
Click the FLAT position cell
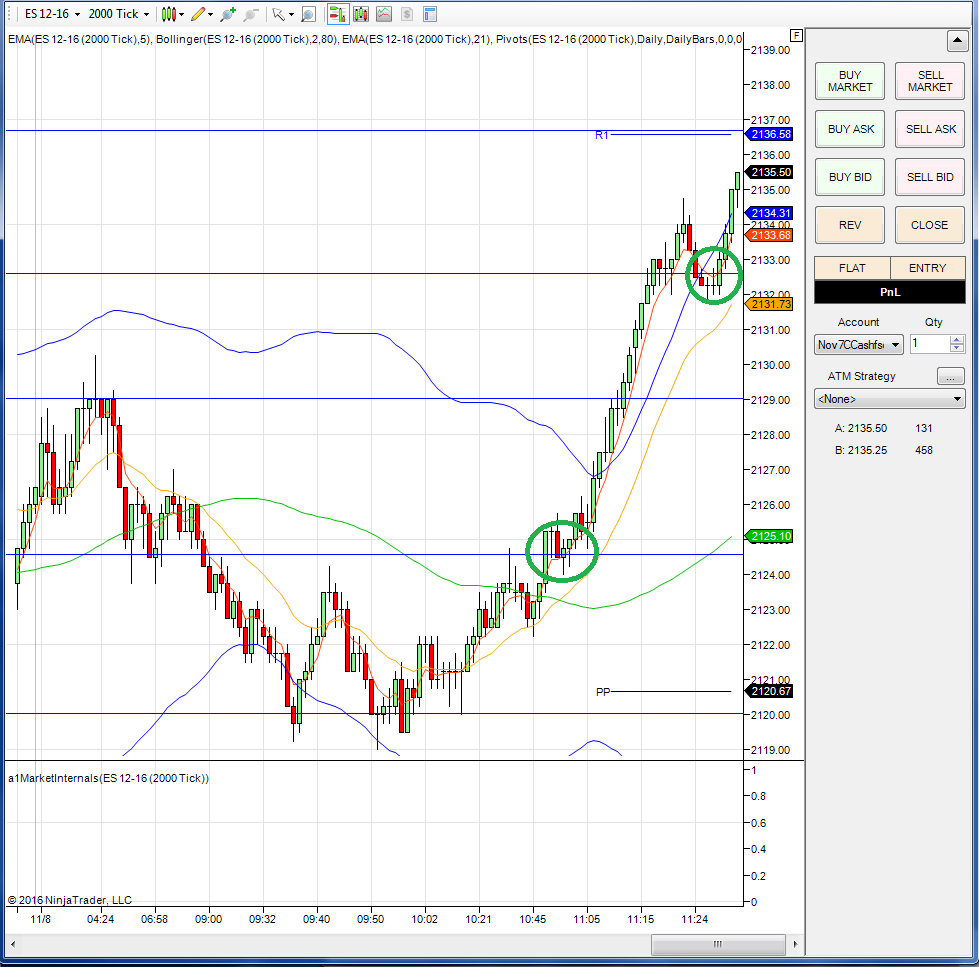click(852, 268)
